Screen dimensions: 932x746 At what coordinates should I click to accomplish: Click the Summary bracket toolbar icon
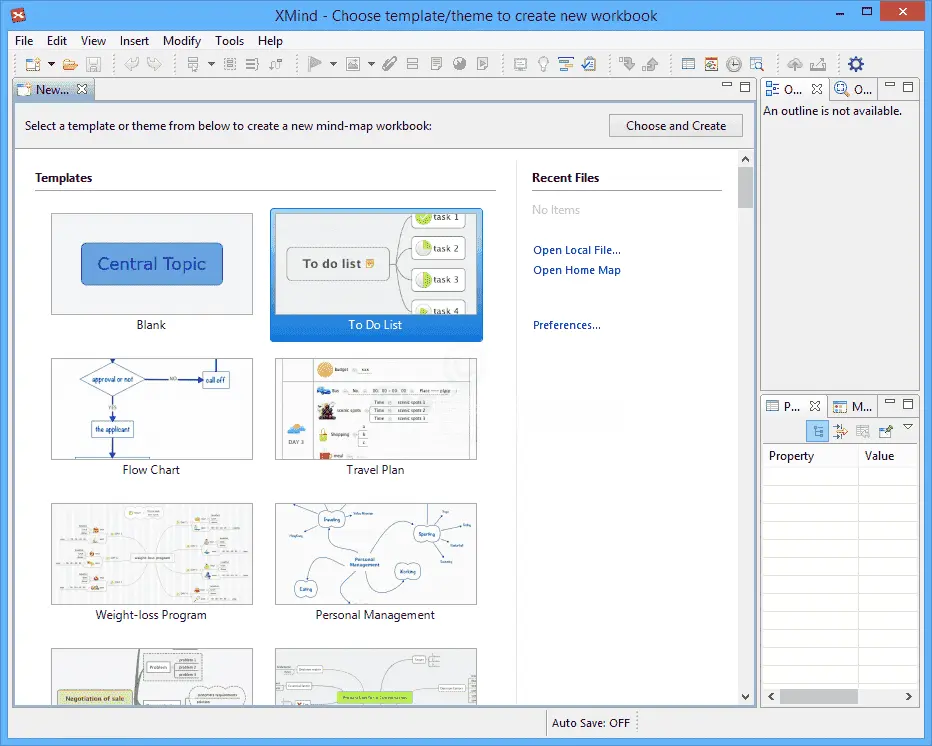pos(252,64)
